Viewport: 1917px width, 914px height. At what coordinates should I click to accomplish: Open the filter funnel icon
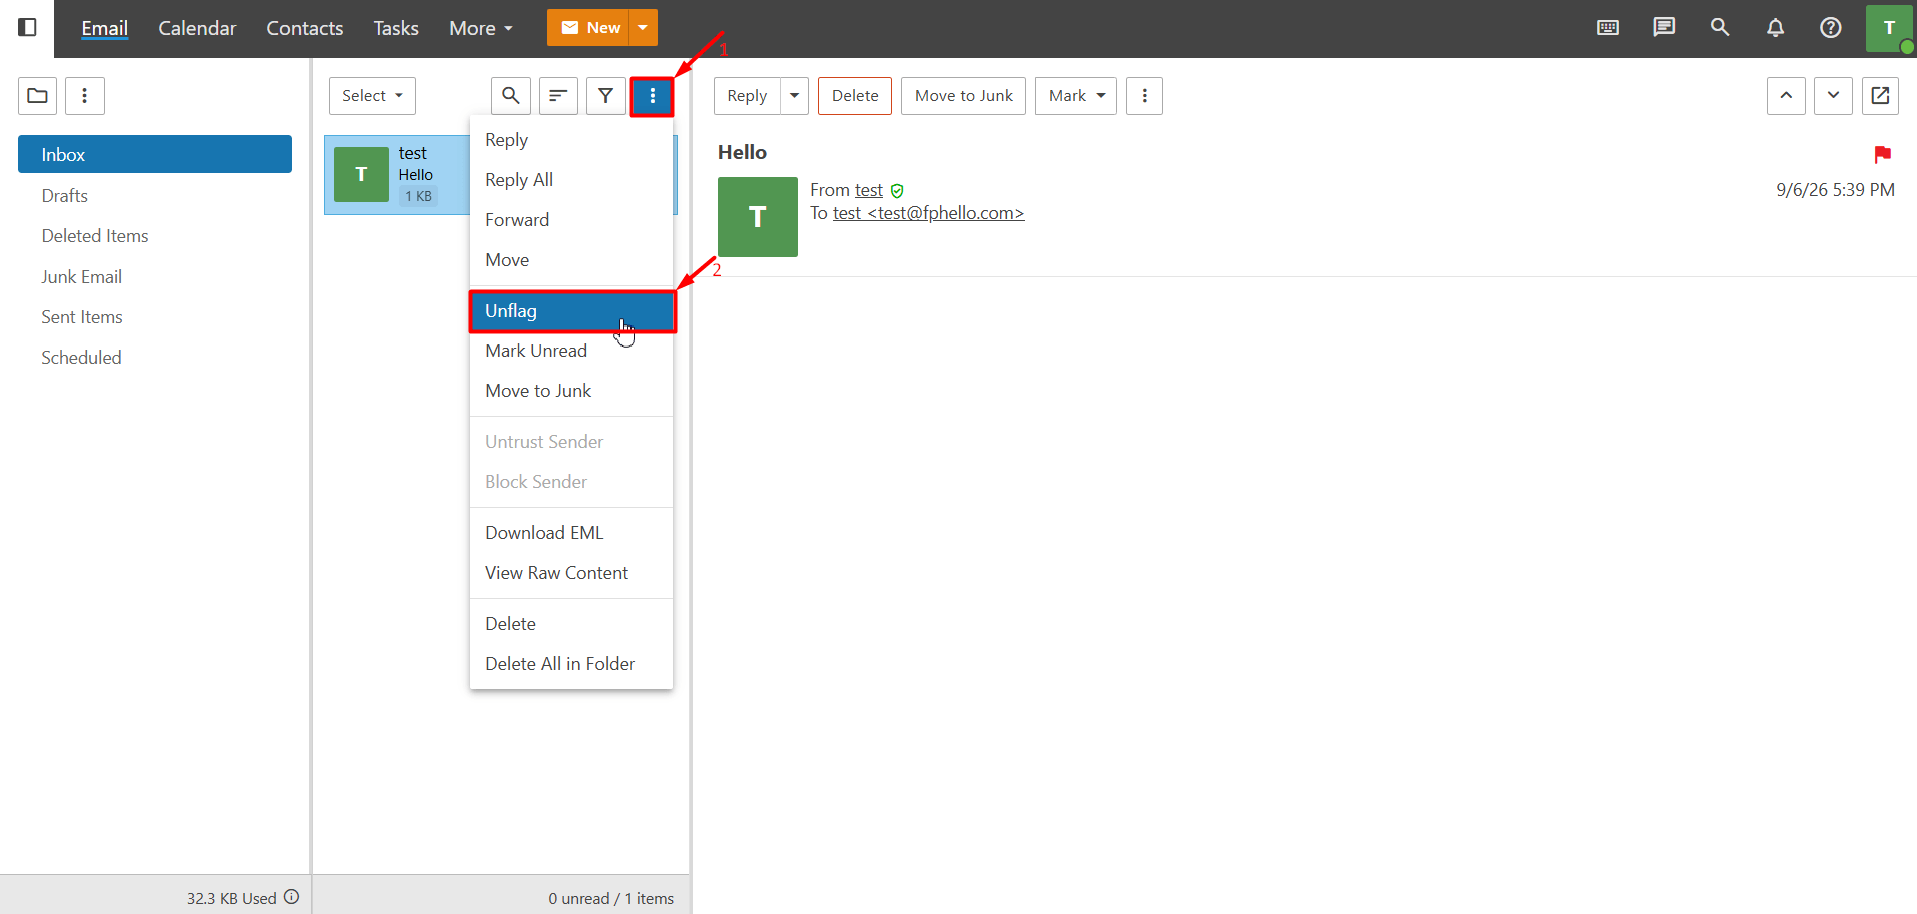coord(605,96)
